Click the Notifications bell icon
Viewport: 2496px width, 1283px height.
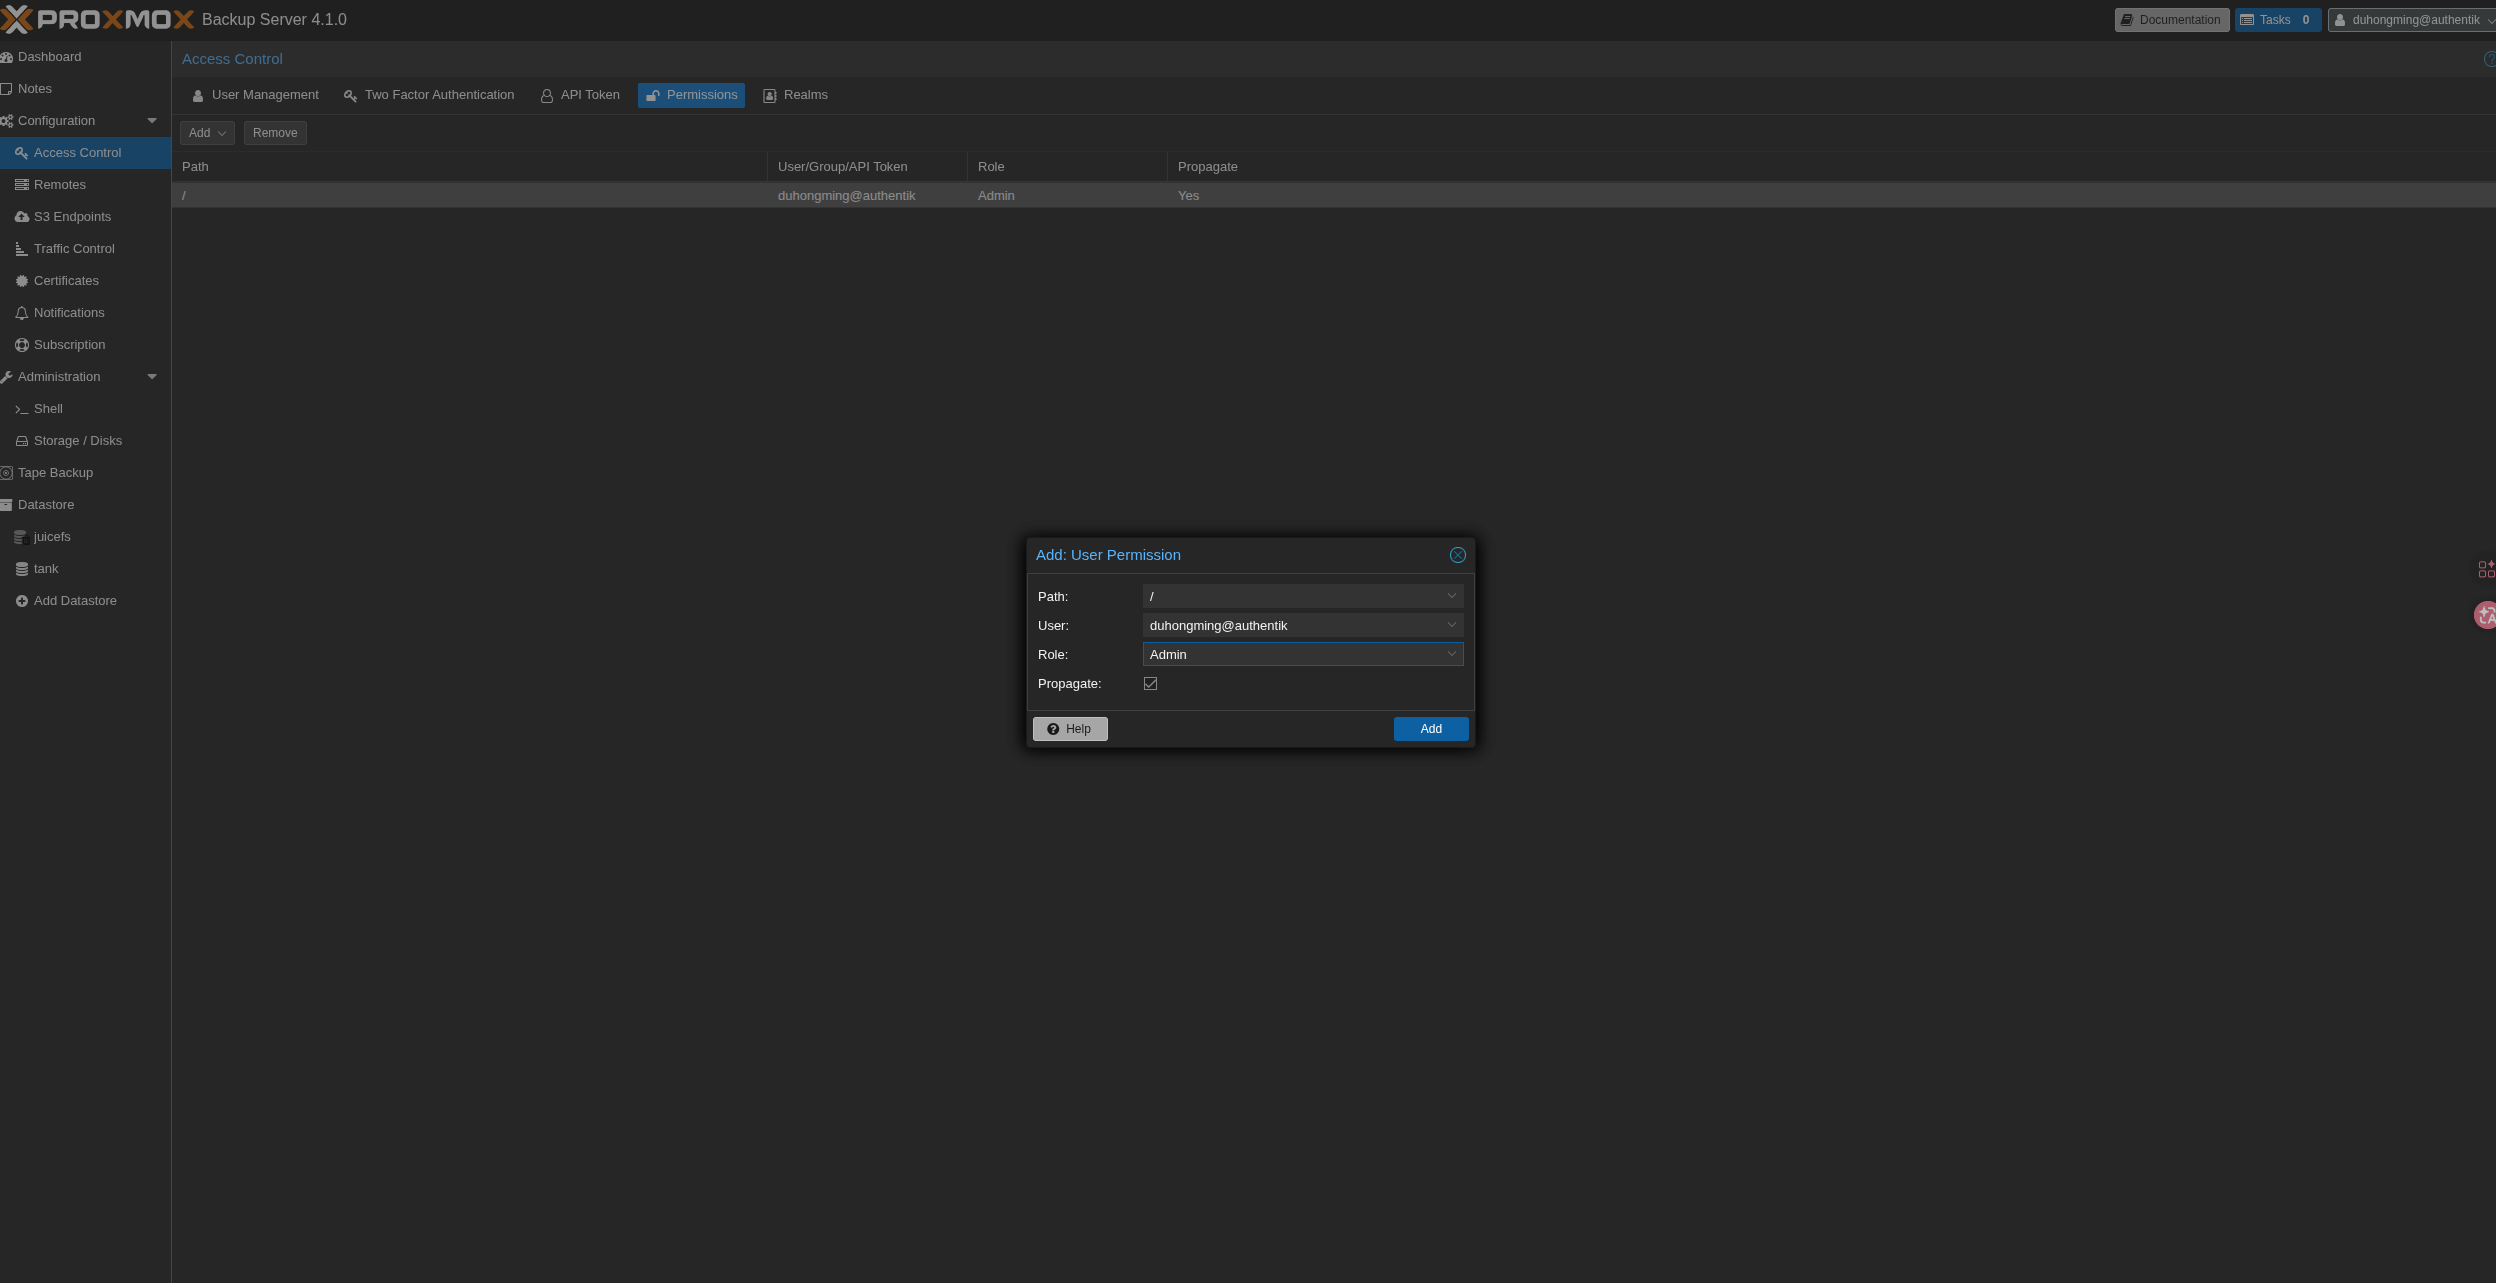pyautogui.click(x=22, y=313)
